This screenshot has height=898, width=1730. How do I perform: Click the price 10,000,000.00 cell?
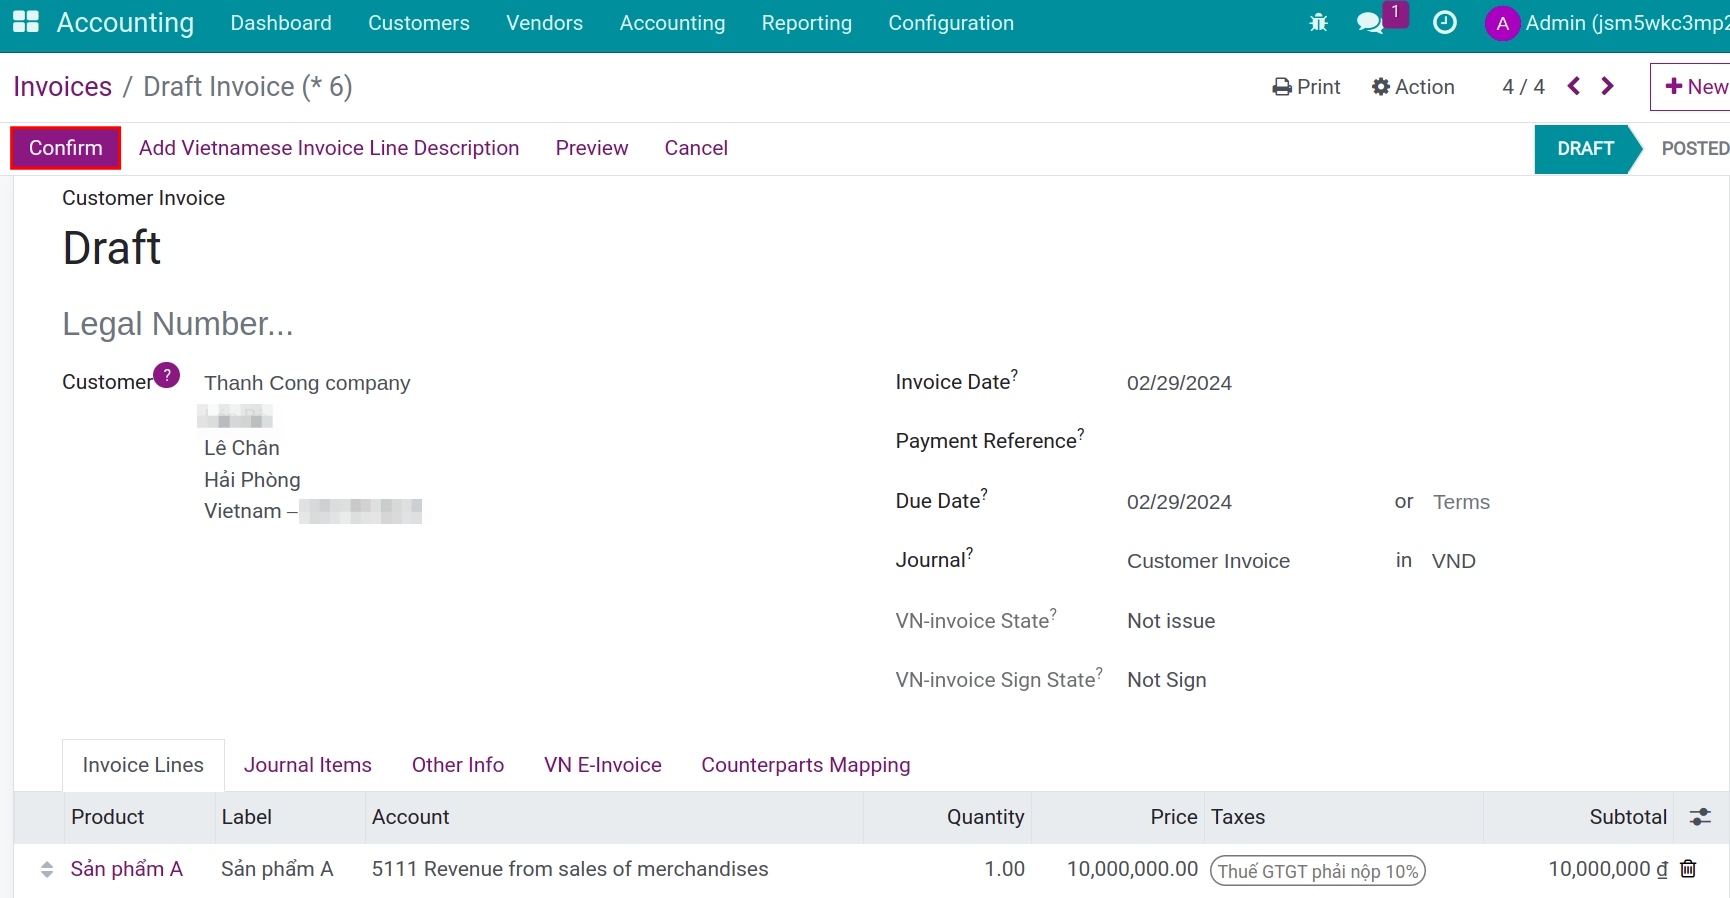tap(1132, 869)
